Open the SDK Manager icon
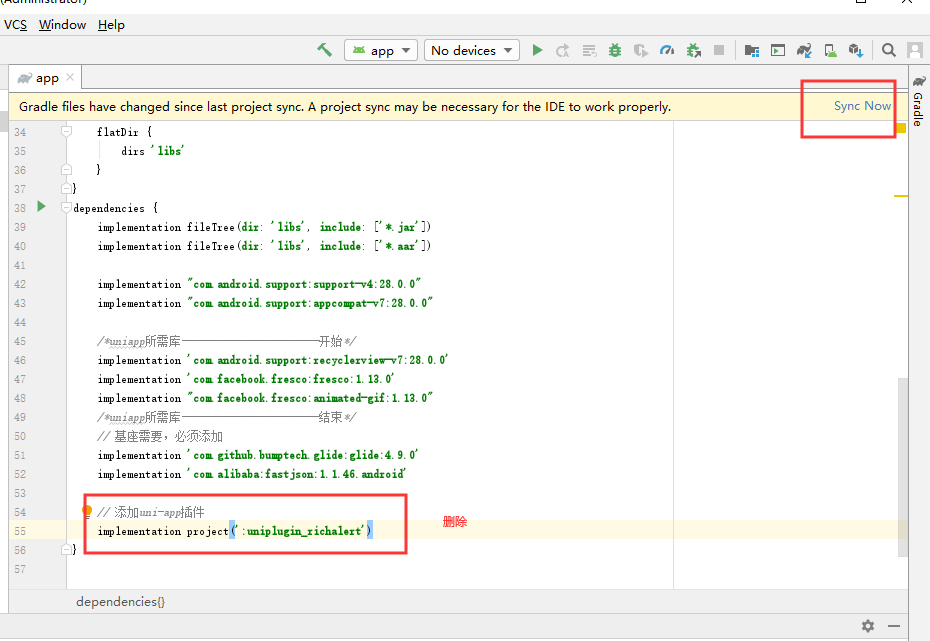 pyautogui.click(x=856, y=50)
